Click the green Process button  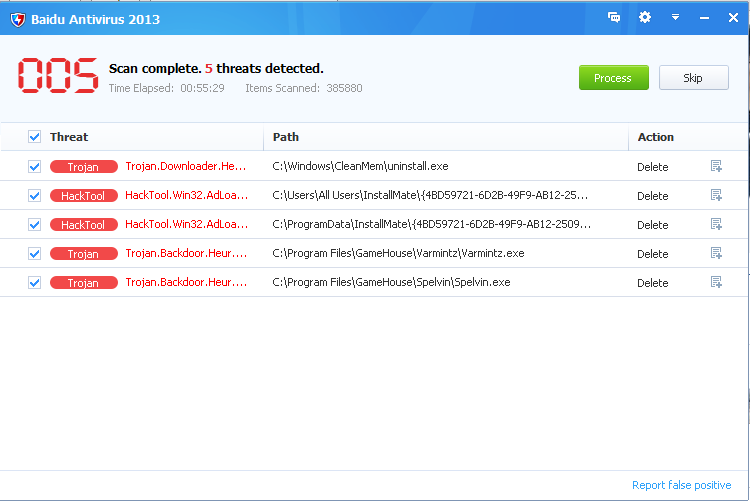coord(614,78)
